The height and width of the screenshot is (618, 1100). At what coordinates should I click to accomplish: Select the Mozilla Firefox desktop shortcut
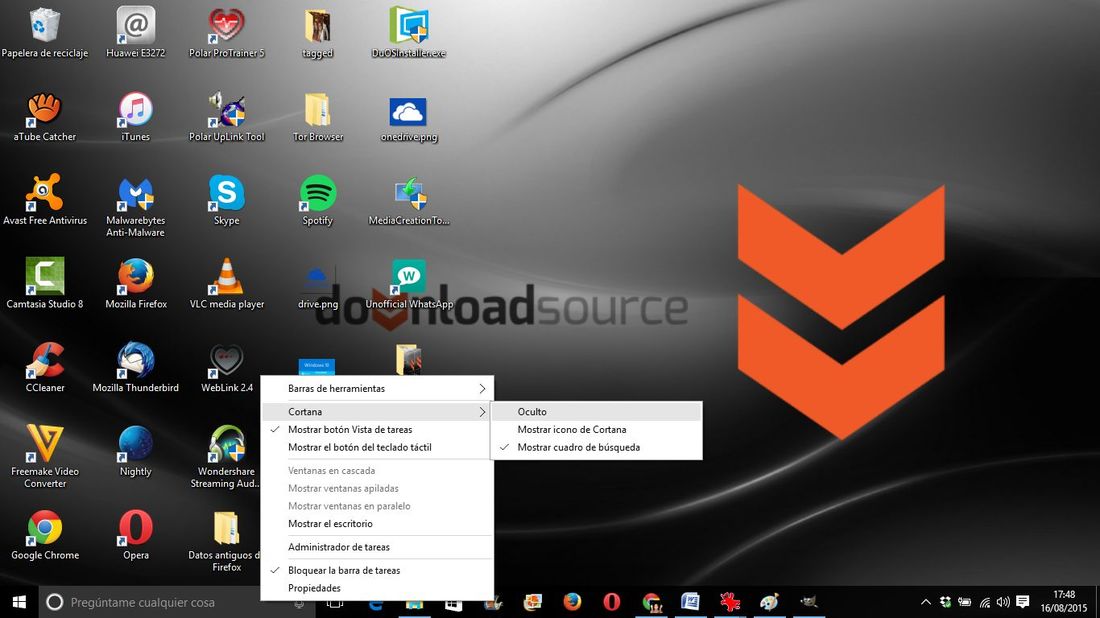pyautogui.click(x=135, y=283)
